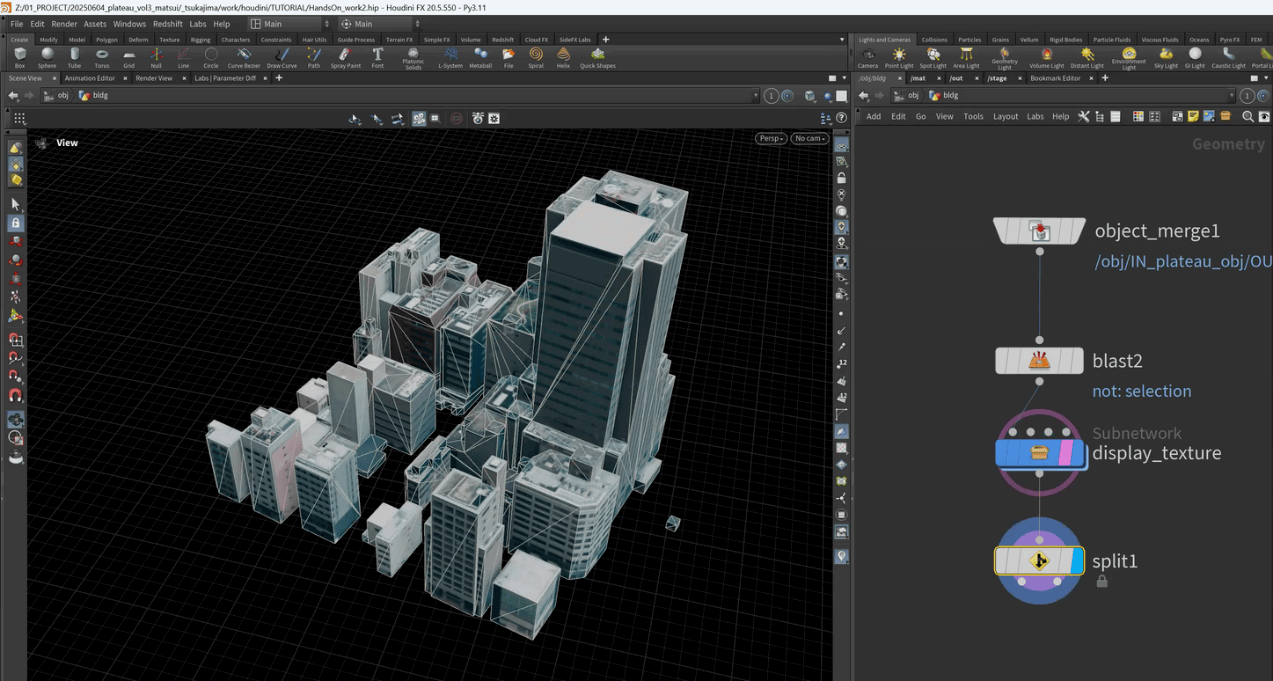Toggle the template flag on display_texture node
This screenshot has width=1273, height=681.
click(x=1065, y=453)
